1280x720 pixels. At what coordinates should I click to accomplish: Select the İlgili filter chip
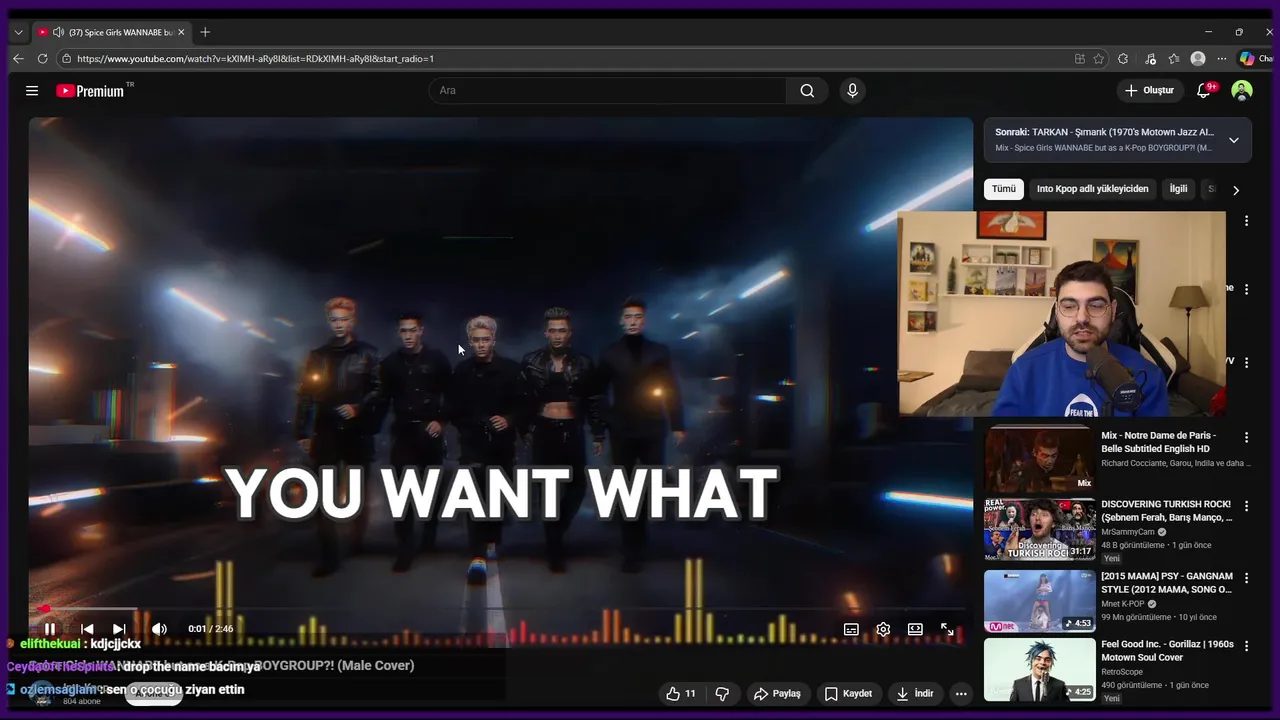(x=1179, y=189)
